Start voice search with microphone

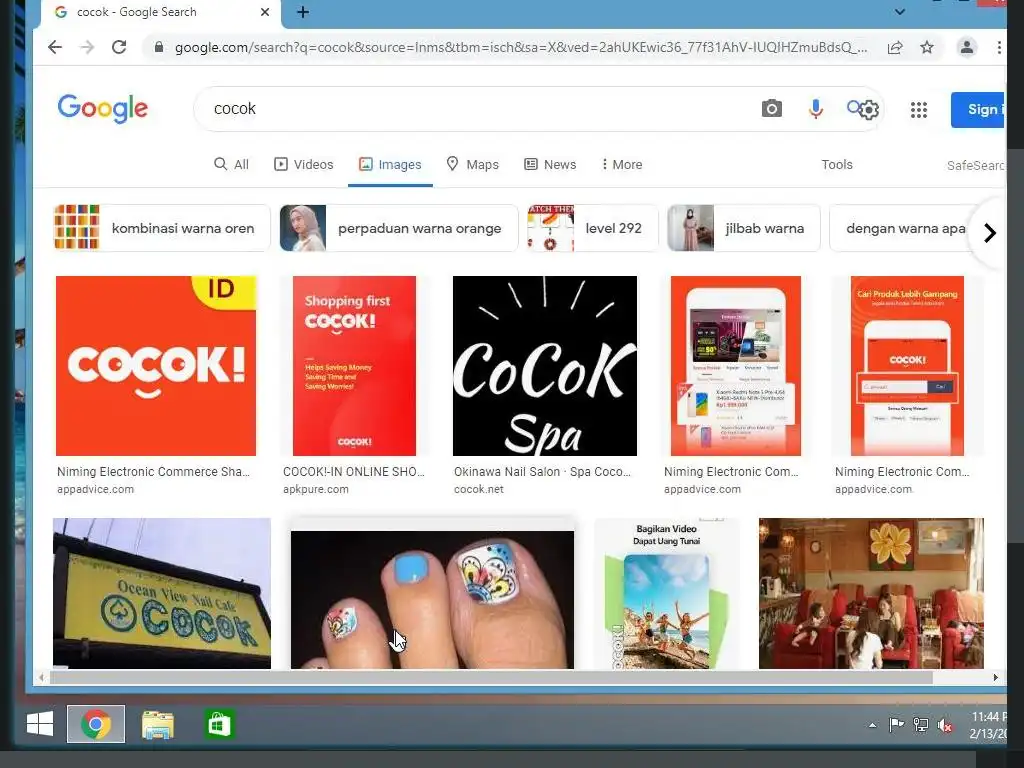[816, 108]
